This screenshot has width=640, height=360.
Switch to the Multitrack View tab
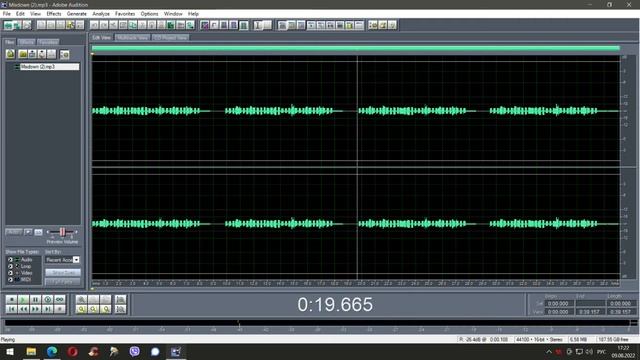[132, 38]
